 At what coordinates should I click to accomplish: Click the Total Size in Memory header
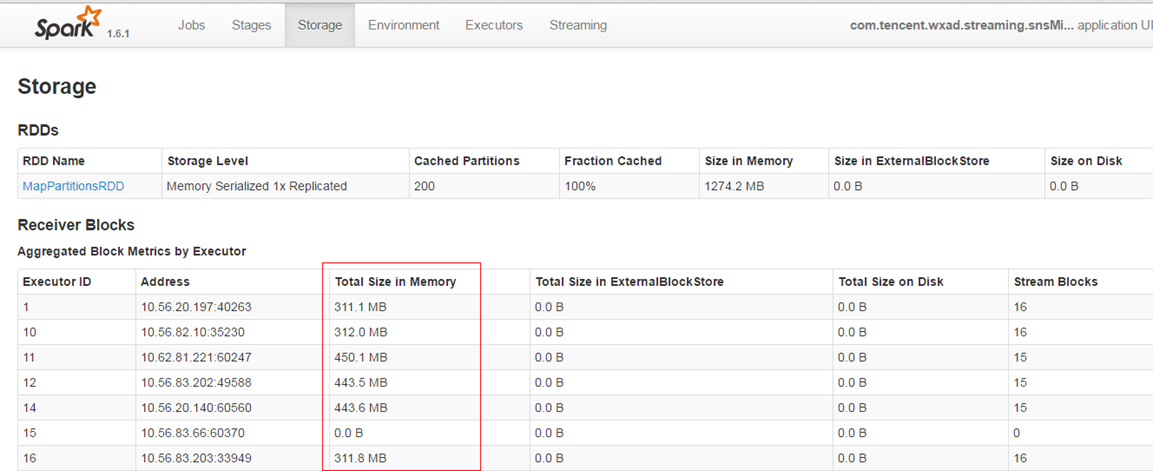point(396,281)
